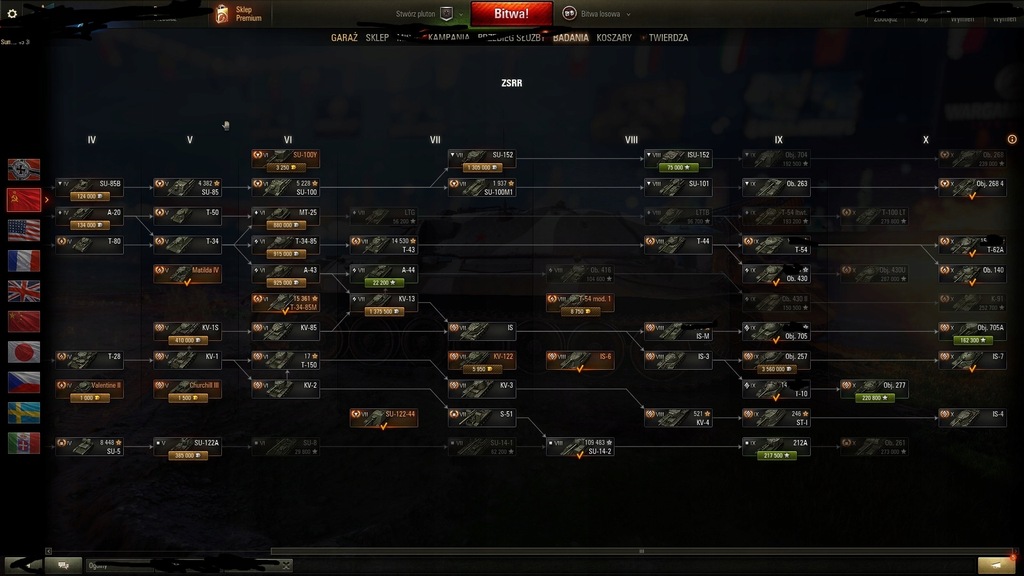Select the German nation flag

pyautogui.click(x=24, y=169)
